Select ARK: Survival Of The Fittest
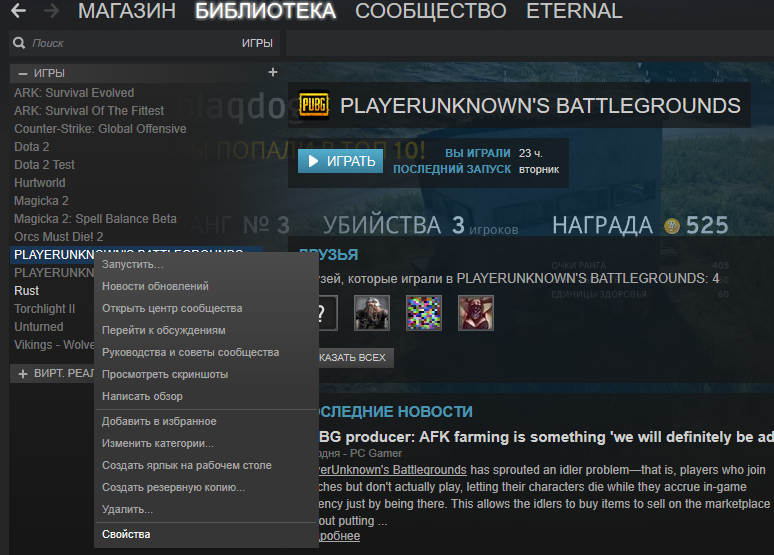This screenshot has width=774, height=555. pyautogui.click(x=89, y=111)
